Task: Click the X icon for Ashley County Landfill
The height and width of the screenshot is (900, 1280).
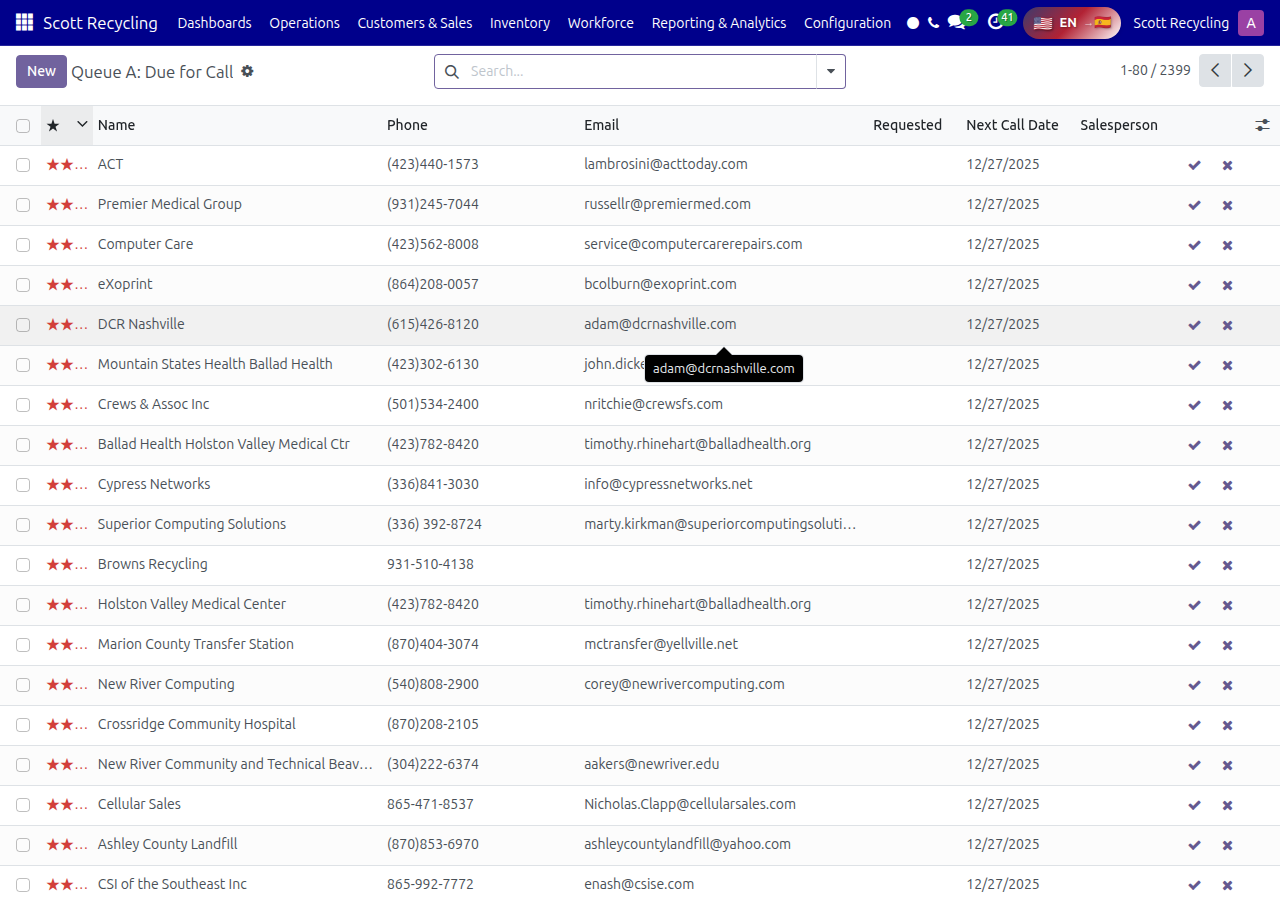Action: coord(1227,845)
